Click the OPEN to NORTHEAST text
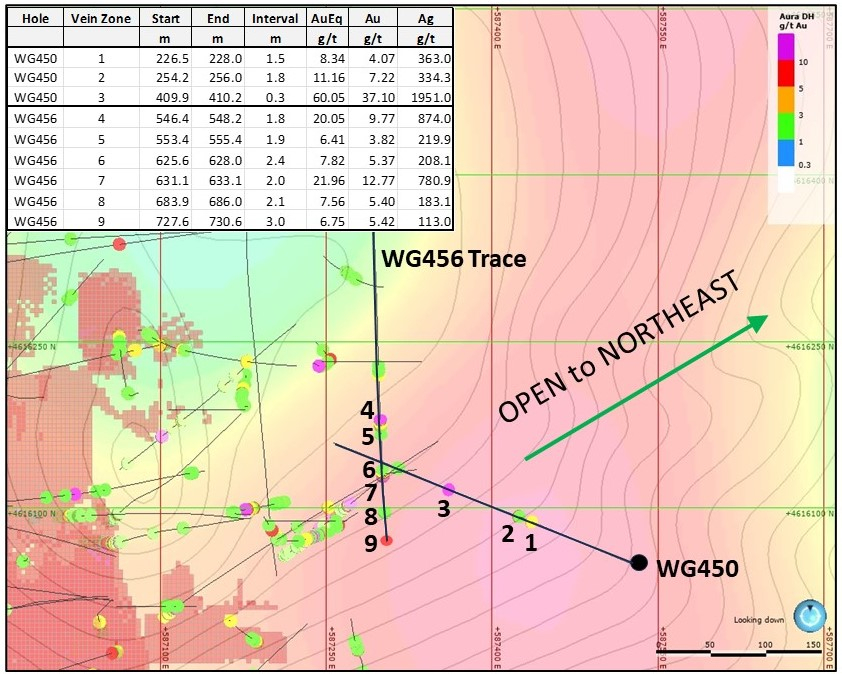This screenshot has height=674, width=842. (x=620, y=348)
